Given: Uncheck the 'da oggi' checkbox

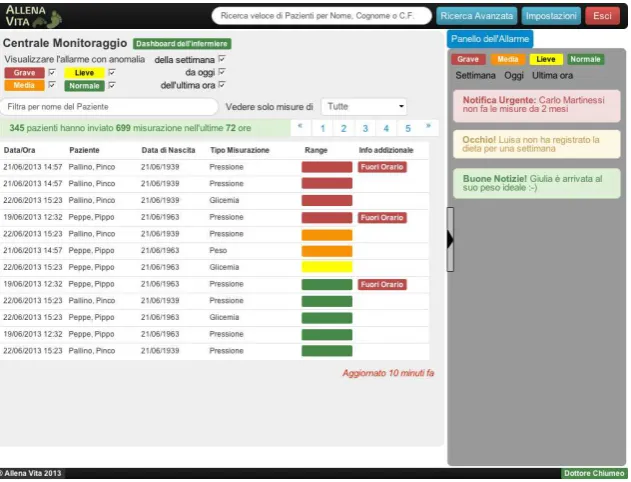Looking at the screenshot, I should coord(222,72).
